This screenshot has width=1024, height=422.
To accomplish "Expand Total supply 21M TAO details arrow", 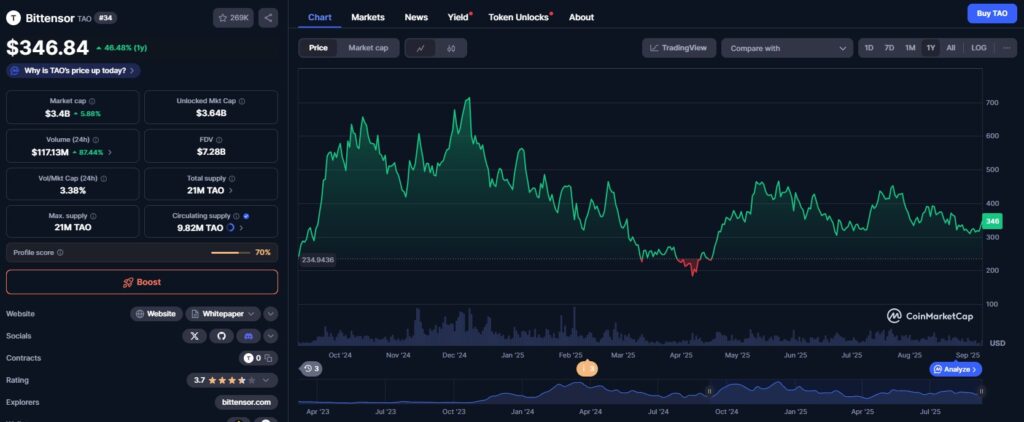I will click(x=231, y=191).
